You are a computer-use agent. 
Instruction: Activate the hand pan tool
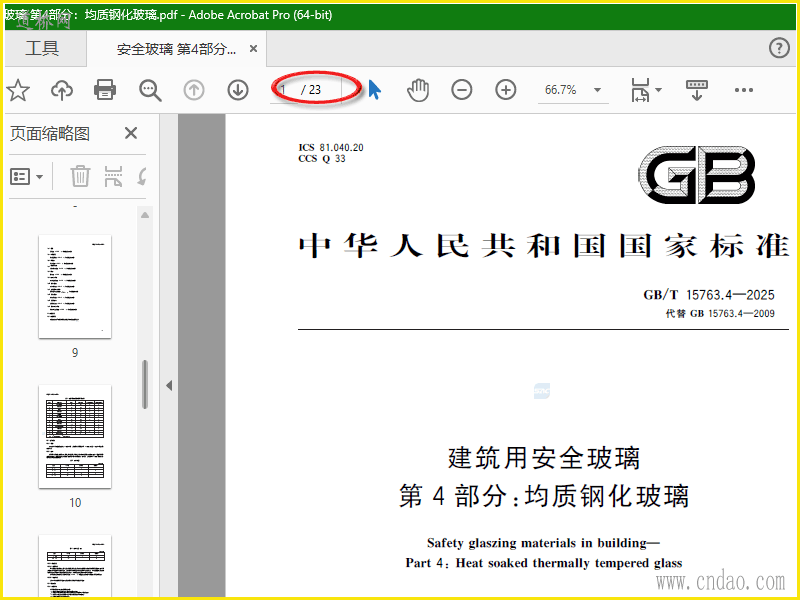click(x=418, y=90)
